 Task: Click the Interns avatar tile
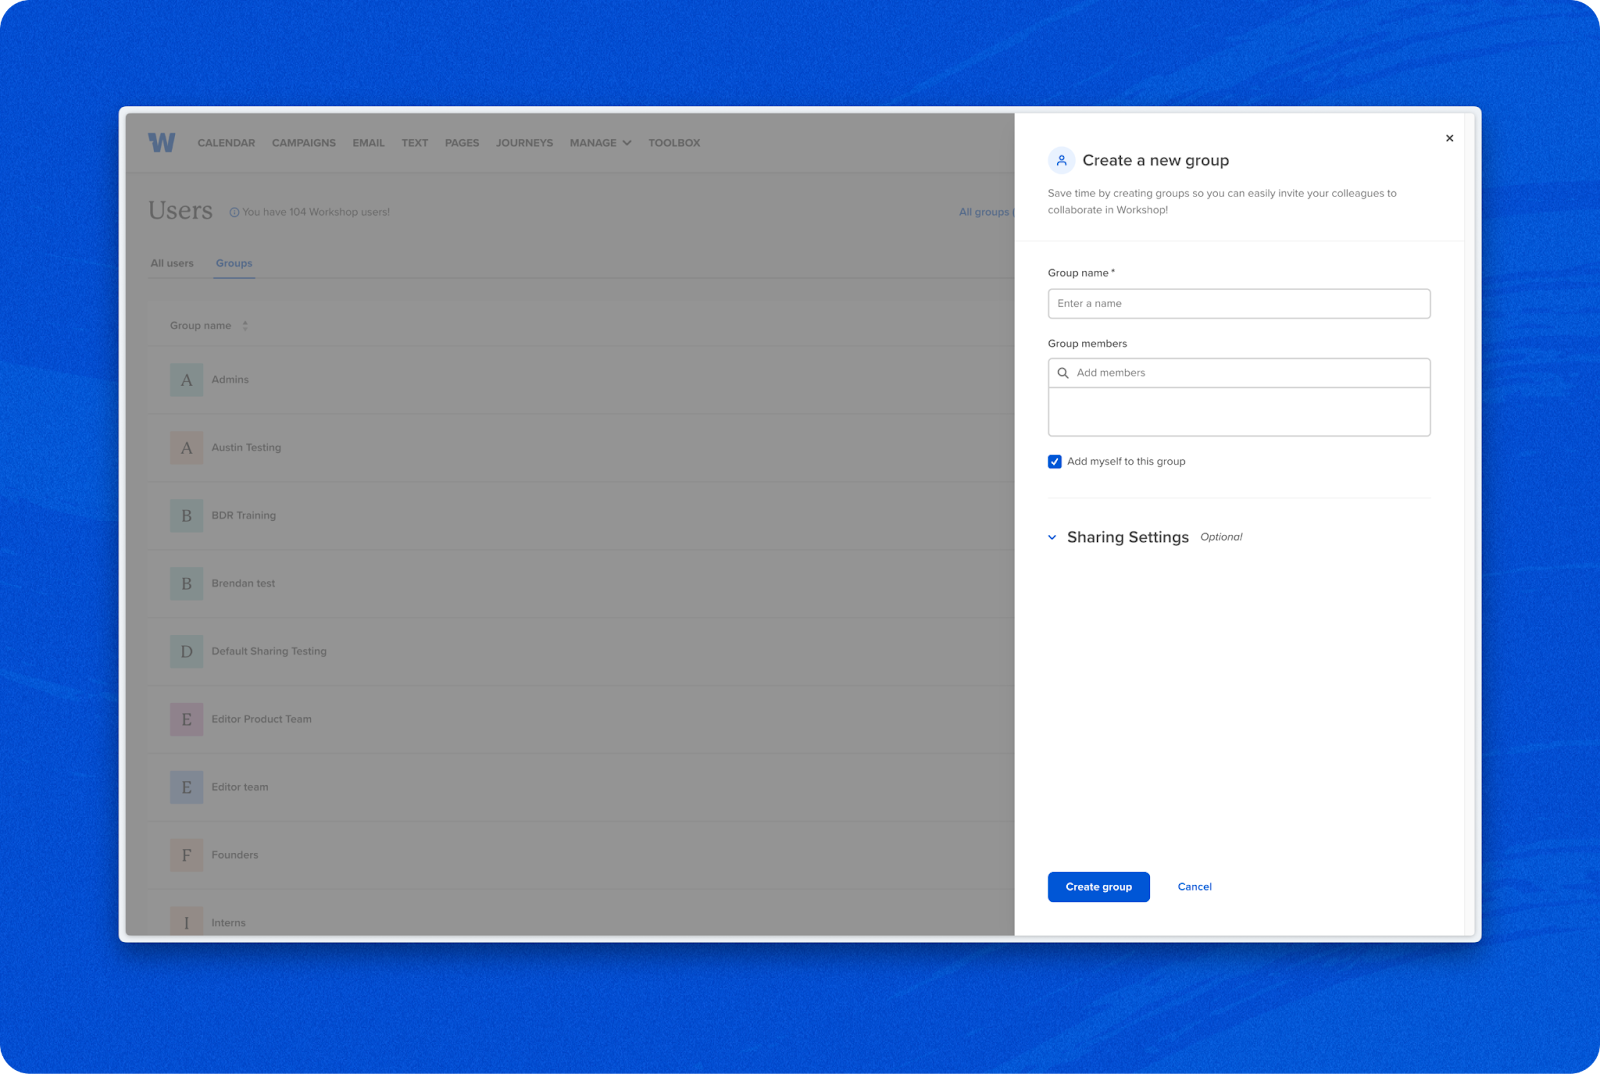click(186, 922)
